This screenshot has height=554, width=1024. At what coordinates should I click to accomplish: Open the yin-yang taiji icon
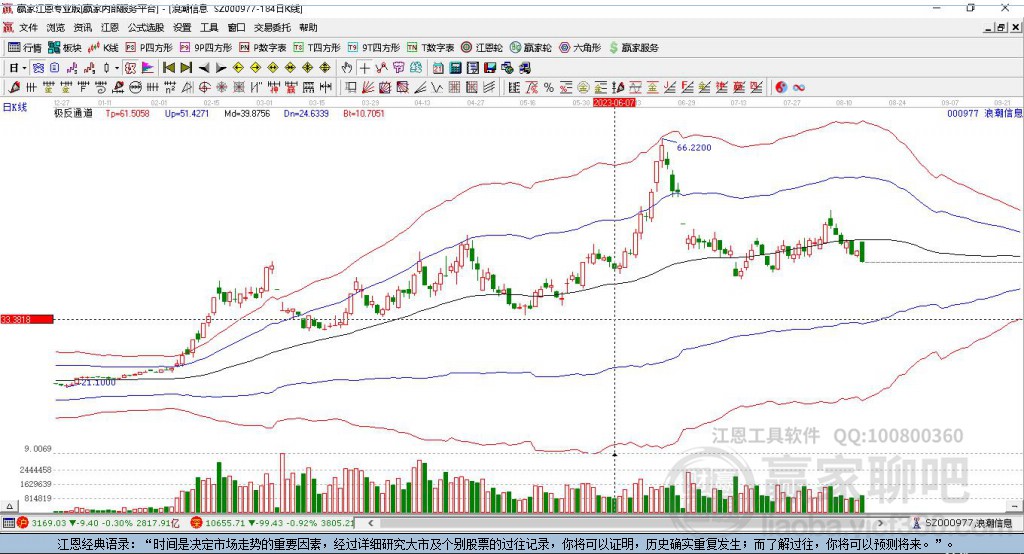(x=781, y=87)
